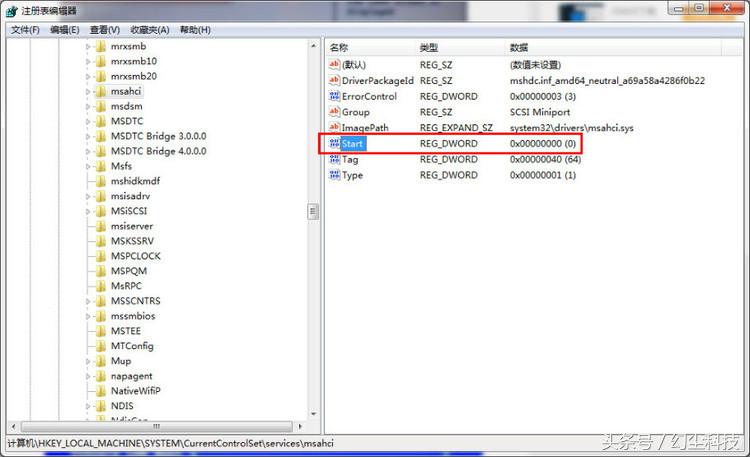Sort values by 类型 column header

pyautogui.click(x=461, y=47)
